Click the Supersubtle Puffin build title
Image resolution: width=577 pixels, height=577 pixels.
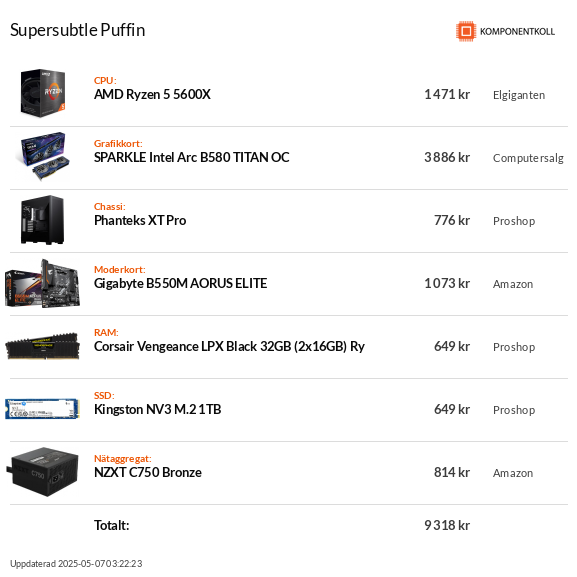coord(78,30)
